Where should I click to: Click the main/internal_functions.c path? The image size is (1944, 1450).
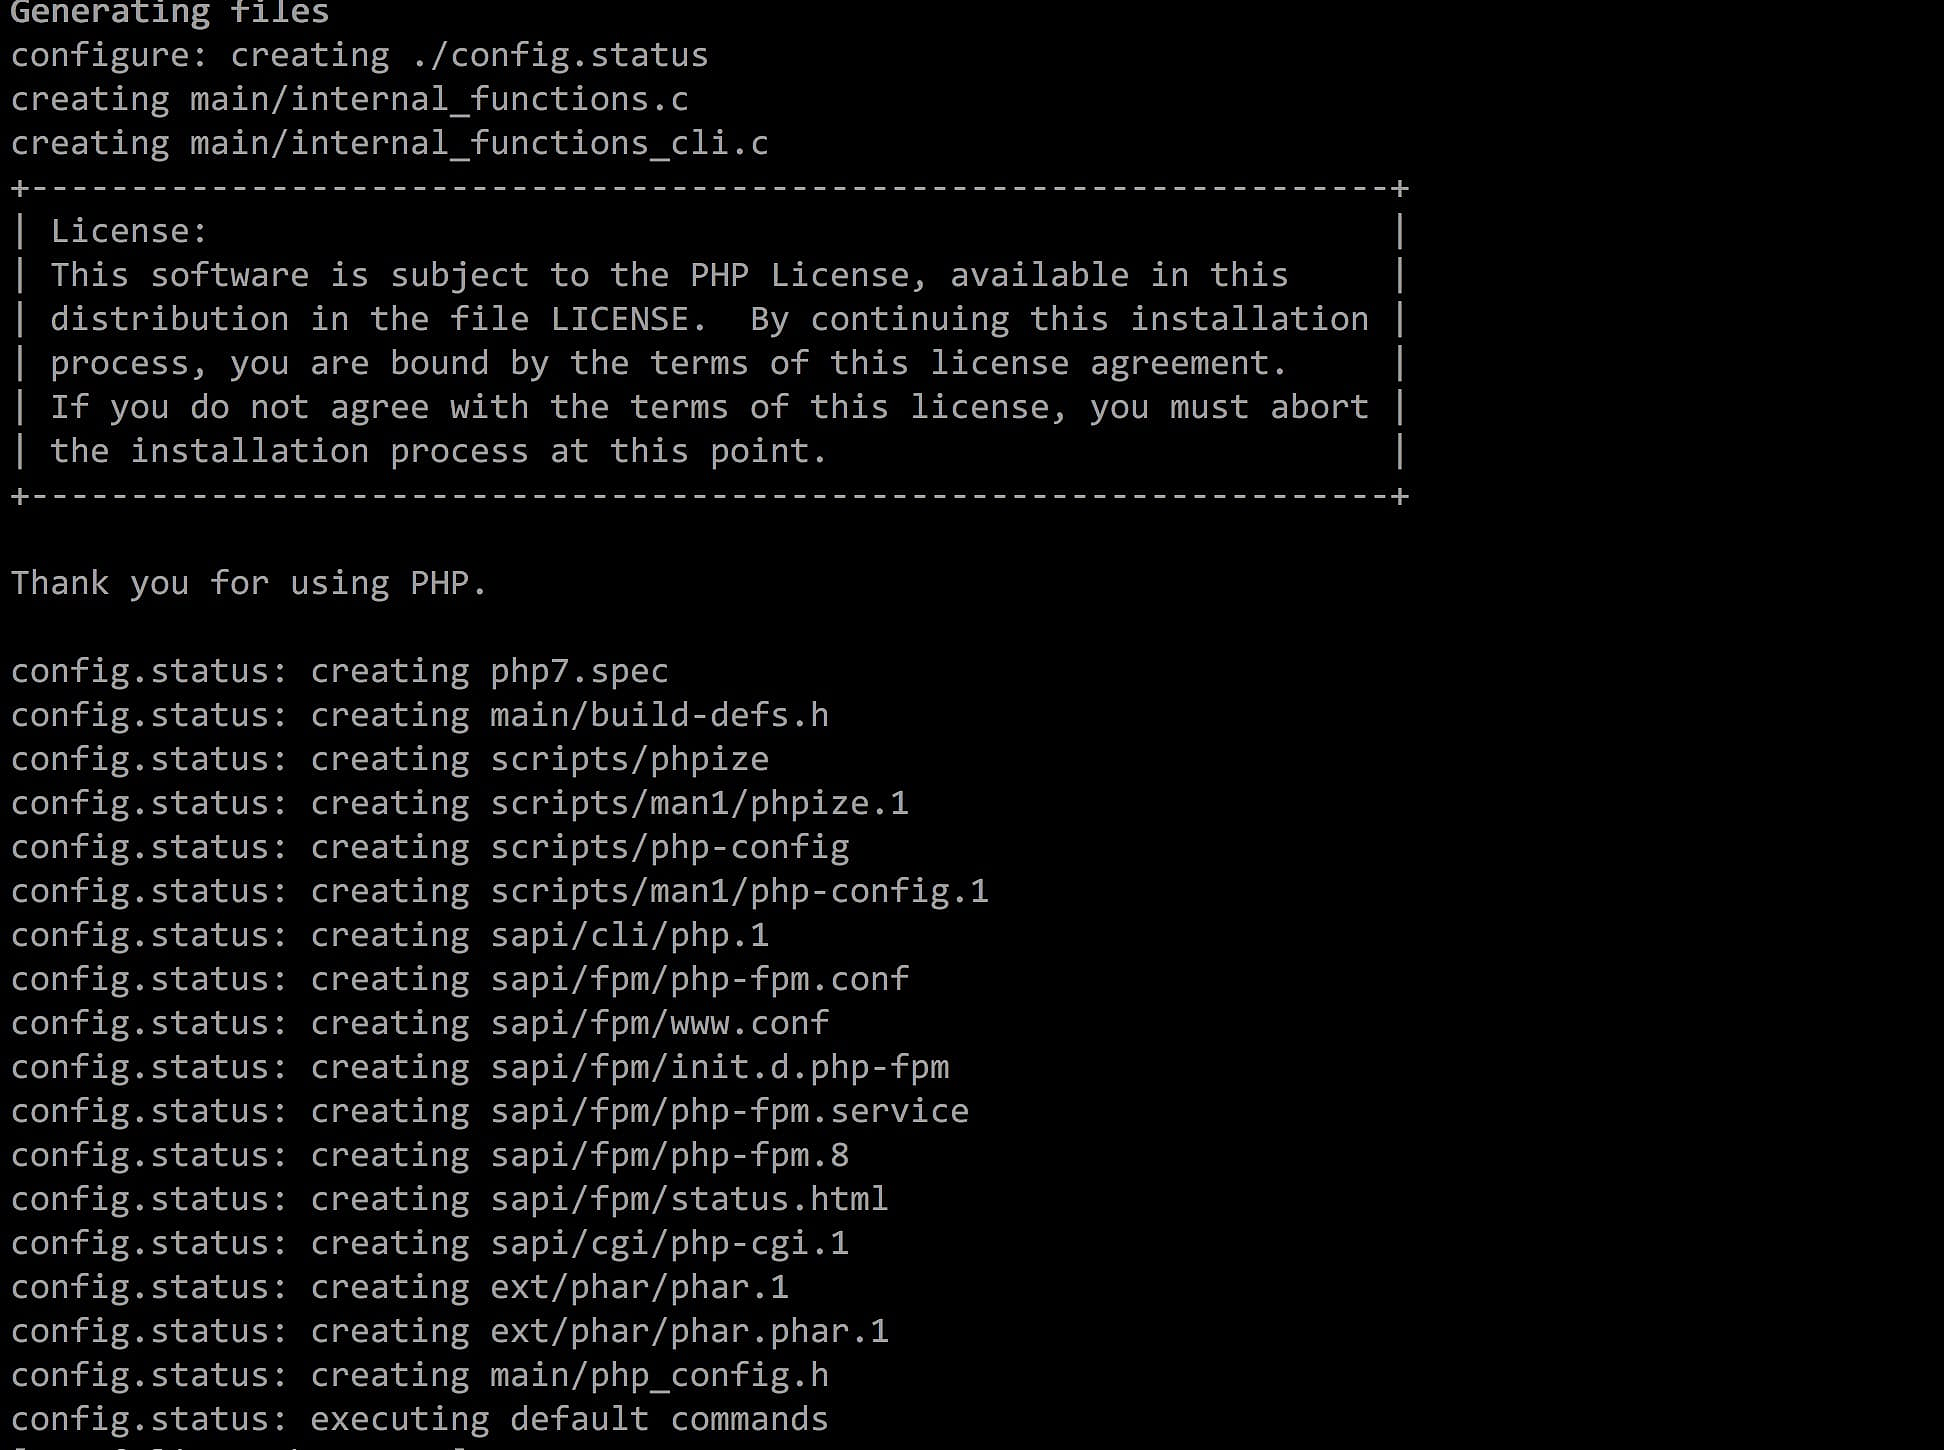(439, 99)
